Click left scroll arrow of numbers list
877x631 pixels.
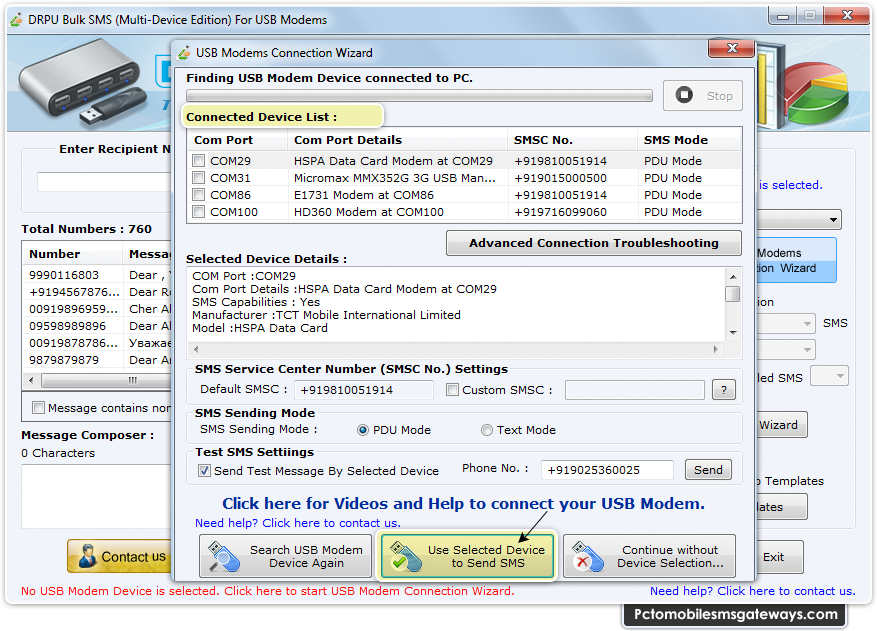pyautogui.click(x=31, y=380)
